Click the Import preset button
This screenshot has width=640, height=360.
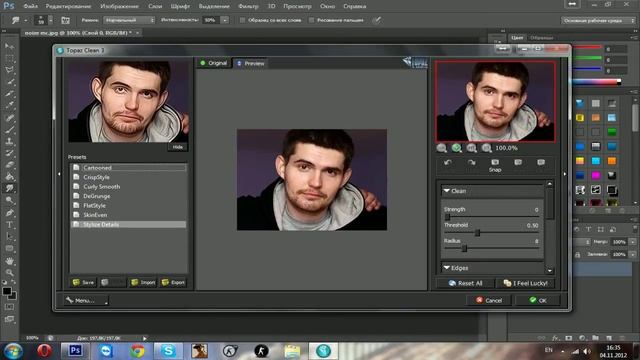pos(143,282)
